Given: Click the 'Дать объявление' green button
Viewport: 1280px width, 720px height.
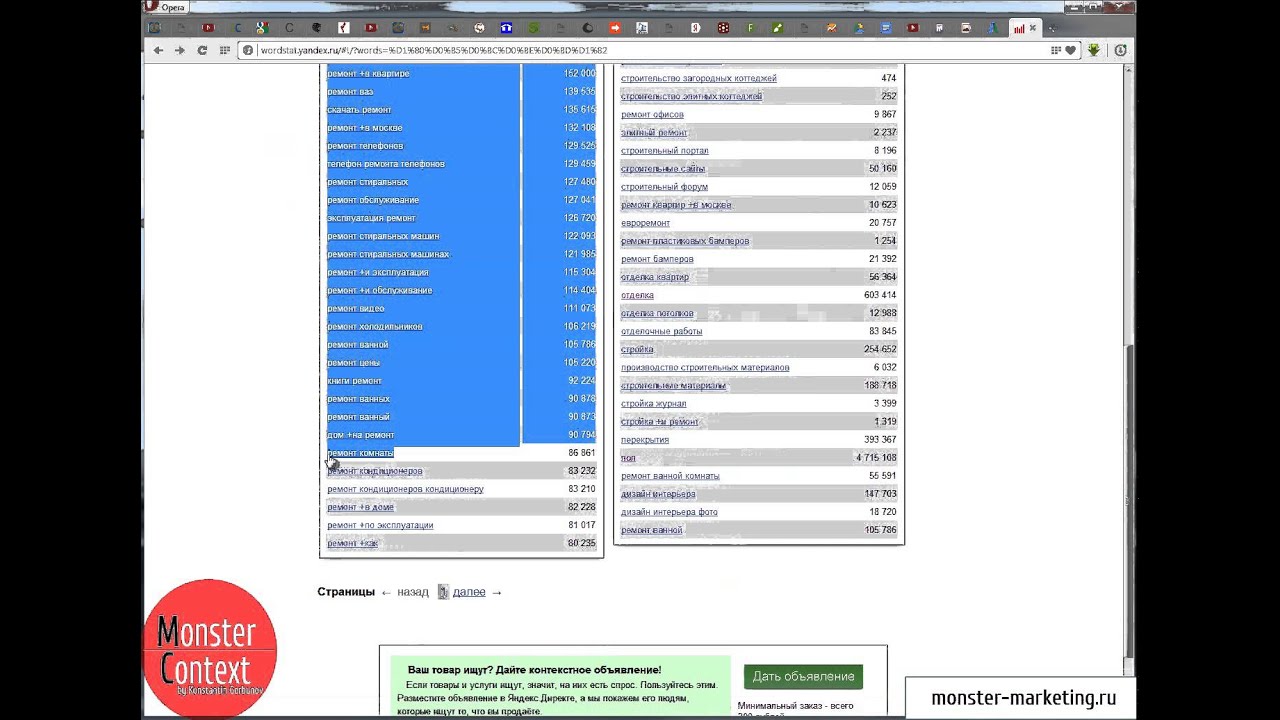Looking at the screenshot, I should point(803,676).
